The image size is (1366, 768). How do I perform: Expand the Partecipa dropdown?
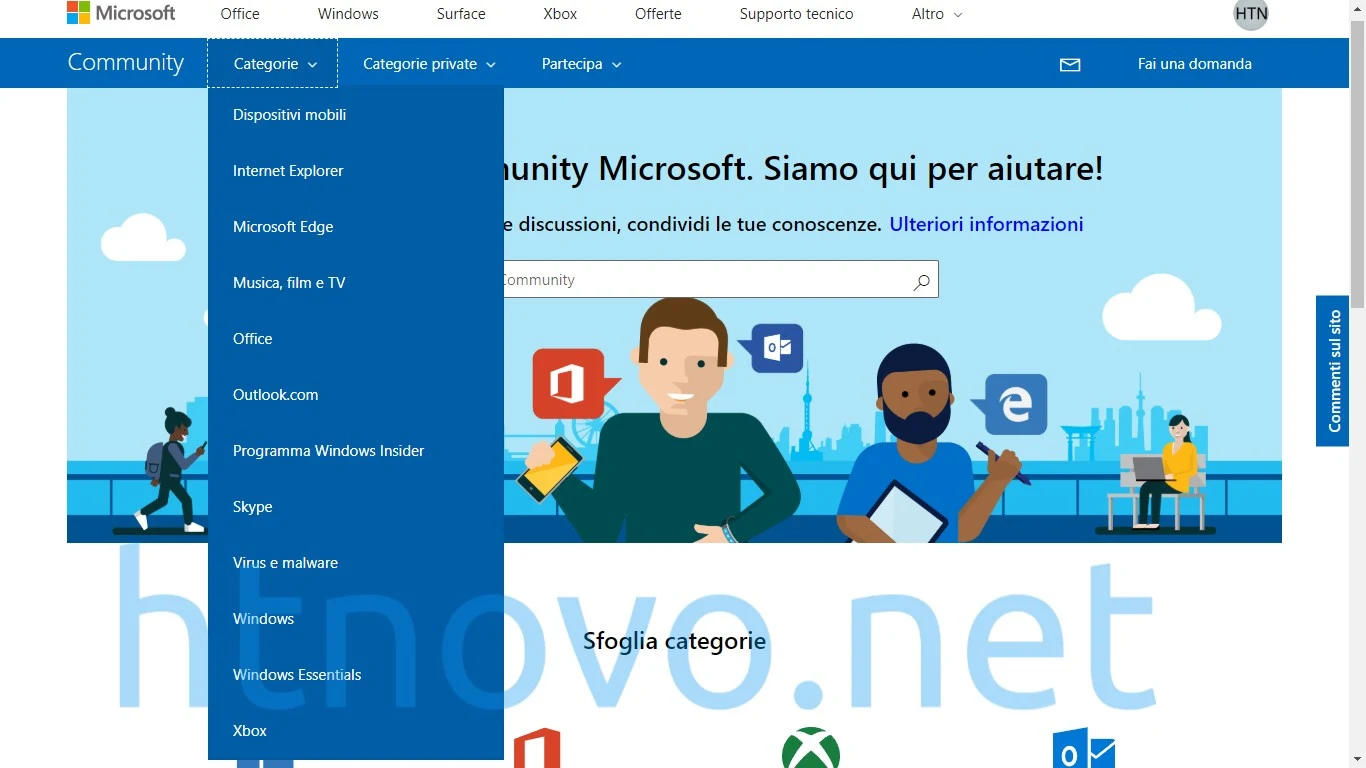pyautogui.click(x=581, y=64)
